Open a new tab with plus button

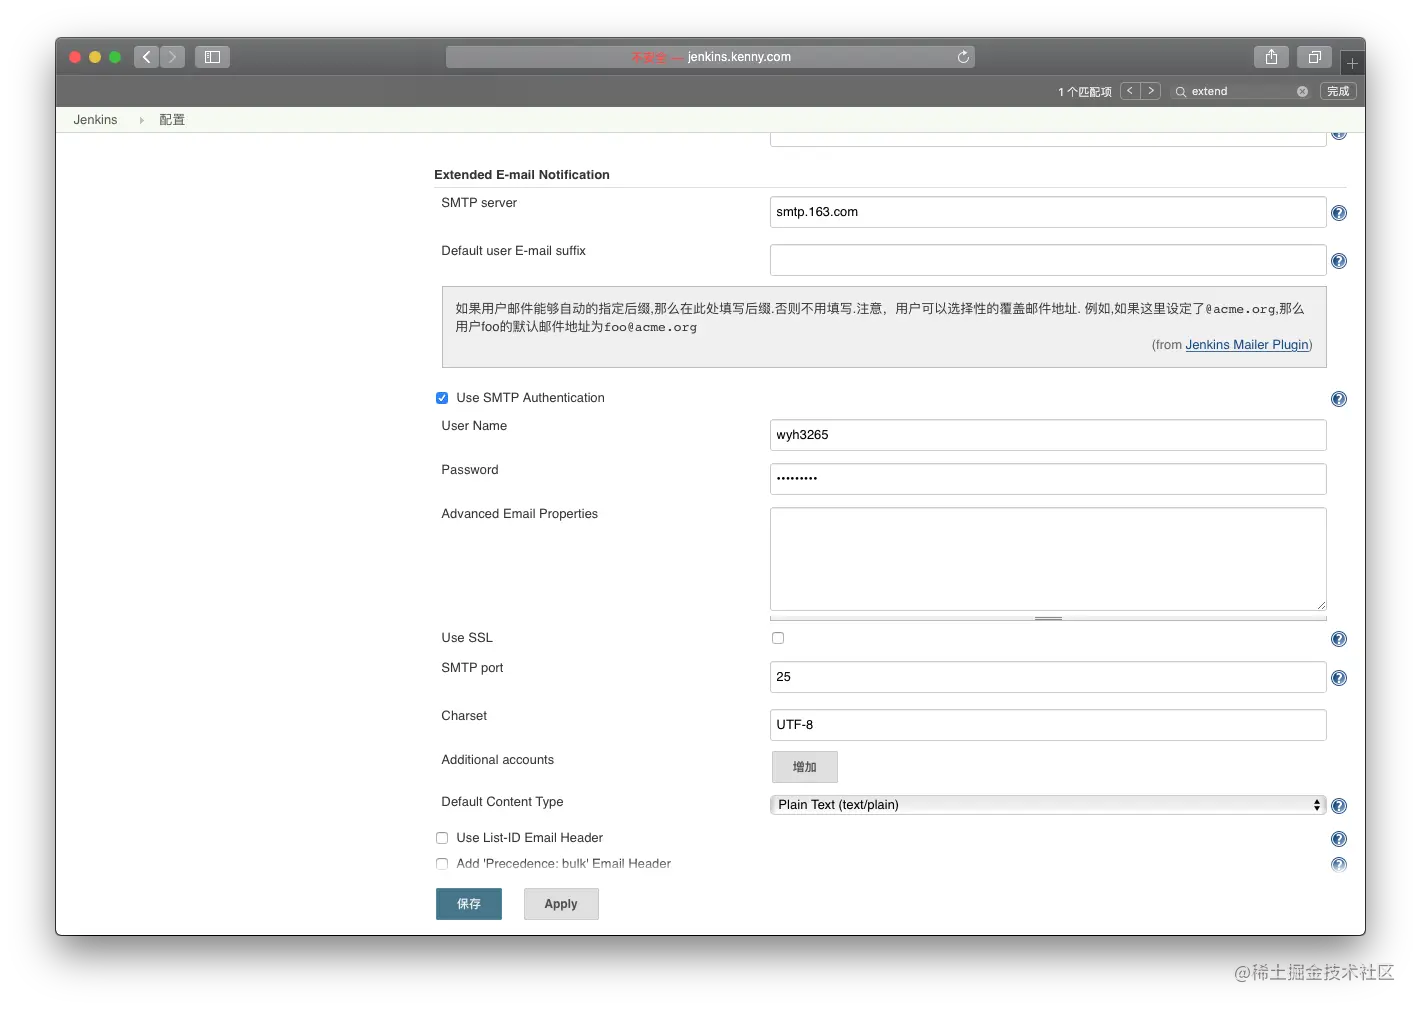[x=1352, y=63]
